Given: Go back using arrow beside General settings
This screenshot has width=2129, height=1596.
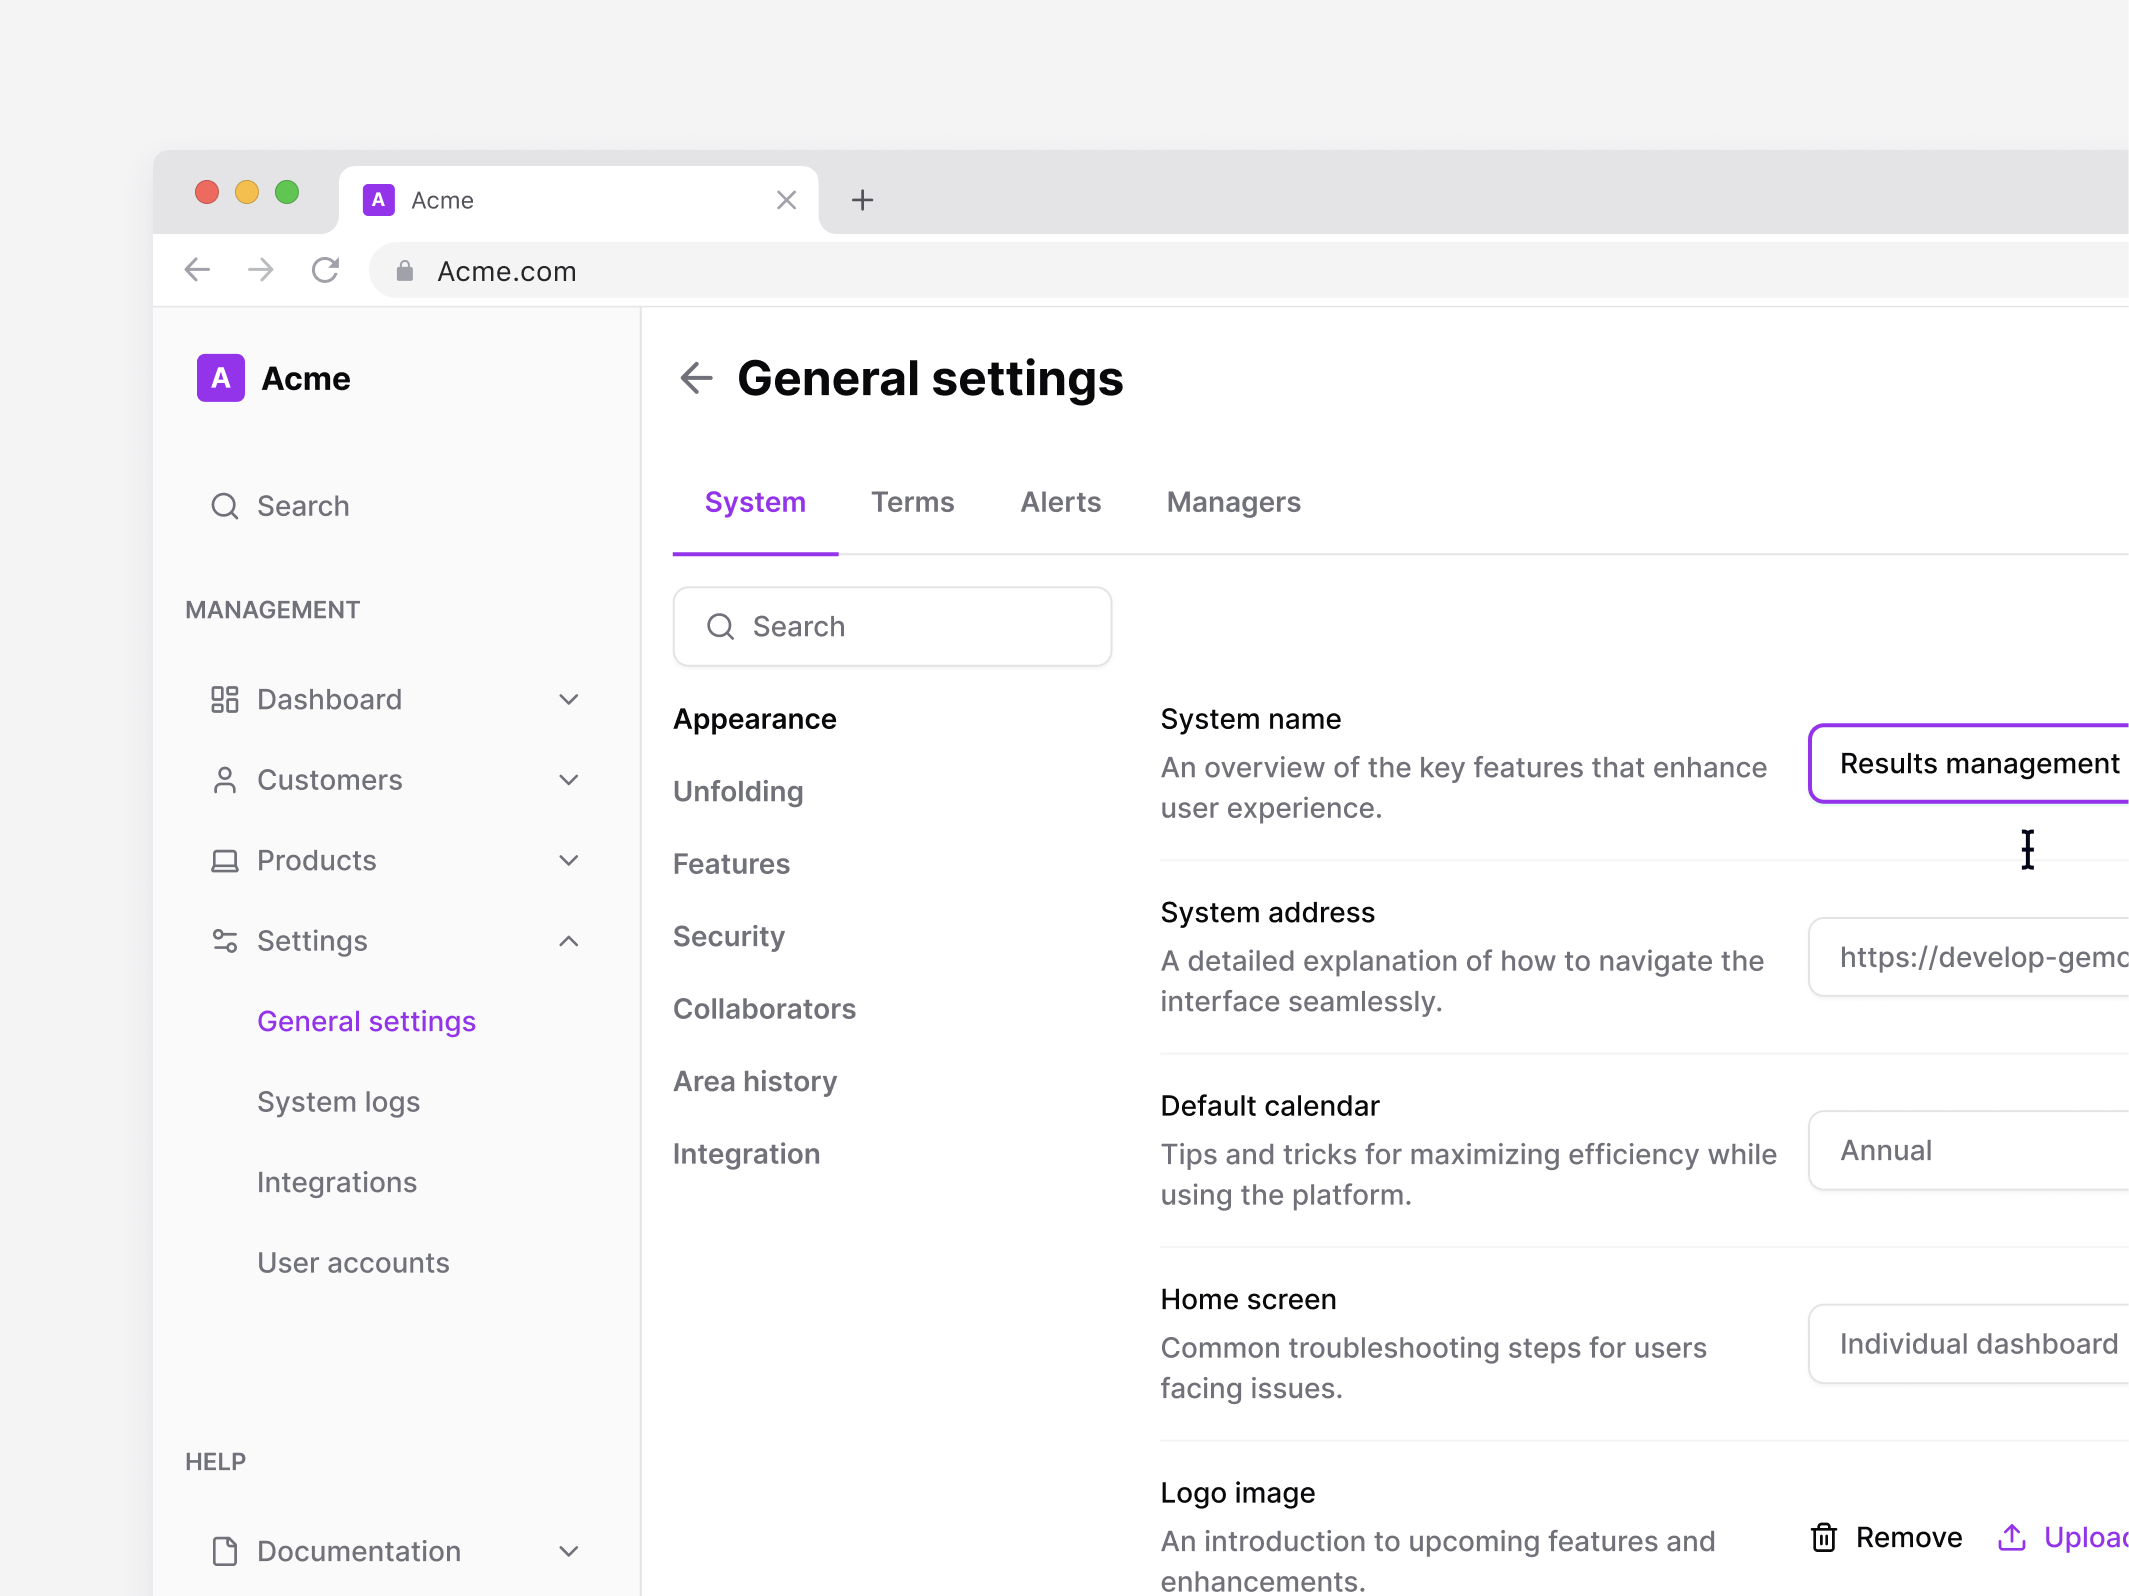Looking at the screenshot, I should pos(696,378).
